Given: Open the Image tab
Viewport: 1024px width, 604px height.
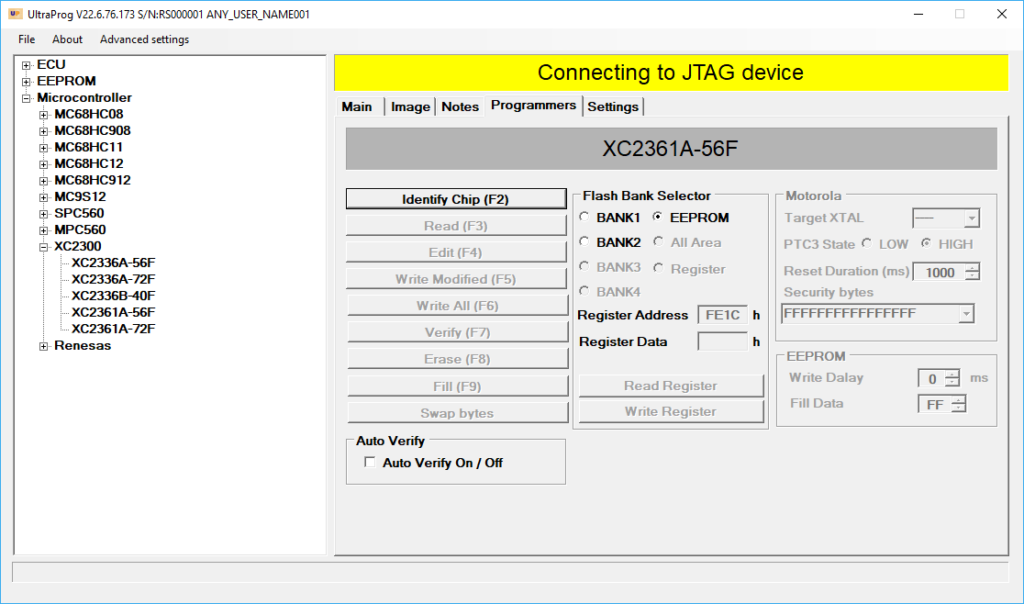Looking at the screenshot, I should 410,107.
